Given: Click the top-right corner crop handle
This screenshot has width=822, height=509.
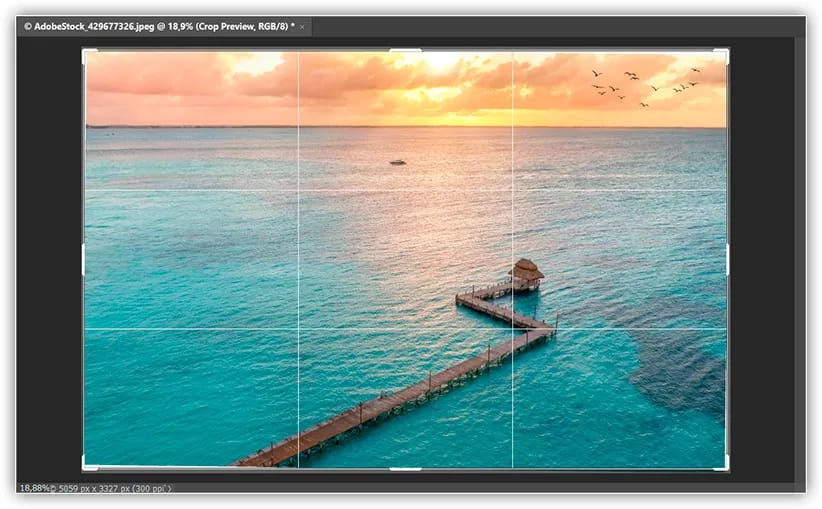Looking at the screenshot, I should pyautogui.click(x=725, y=53).
